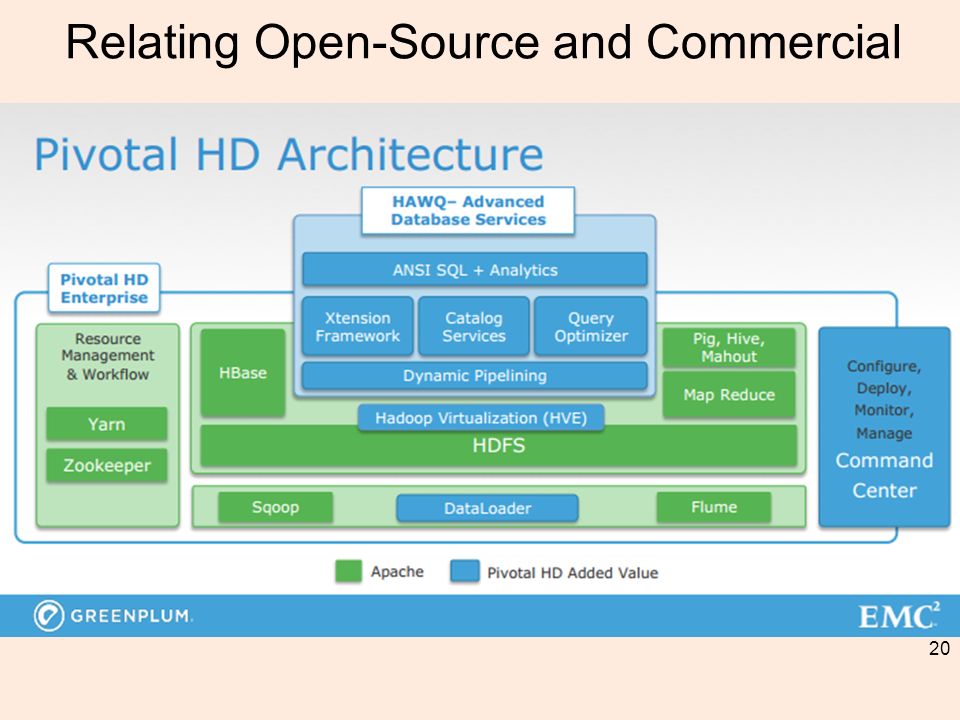Select the DataLoader box
This screenshot has width=960, height=720.
487,508
